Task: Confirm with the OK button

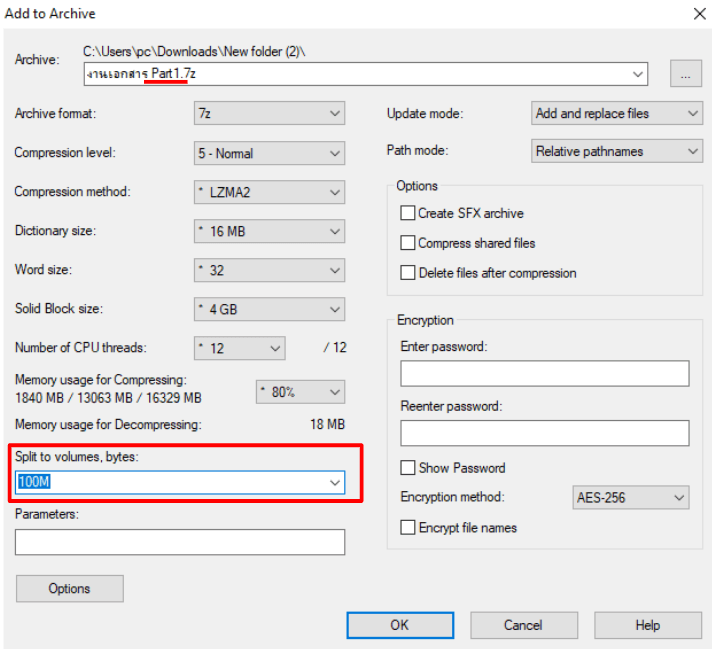Action: 400,625
